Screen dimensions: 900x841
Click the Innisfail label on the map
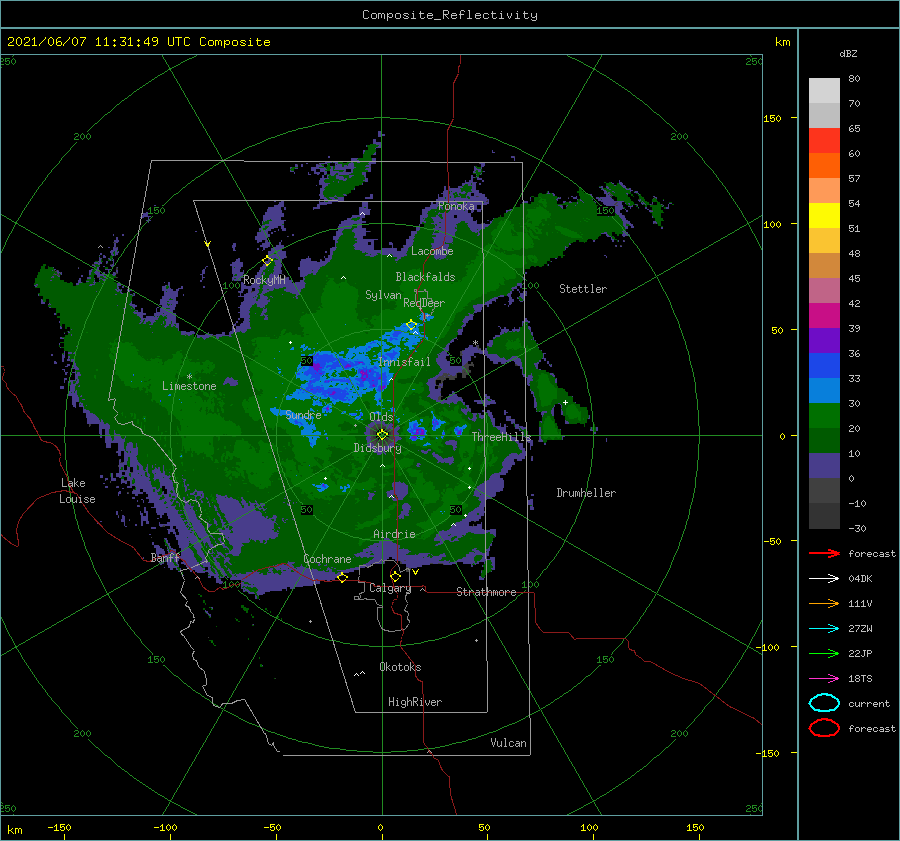404,362
